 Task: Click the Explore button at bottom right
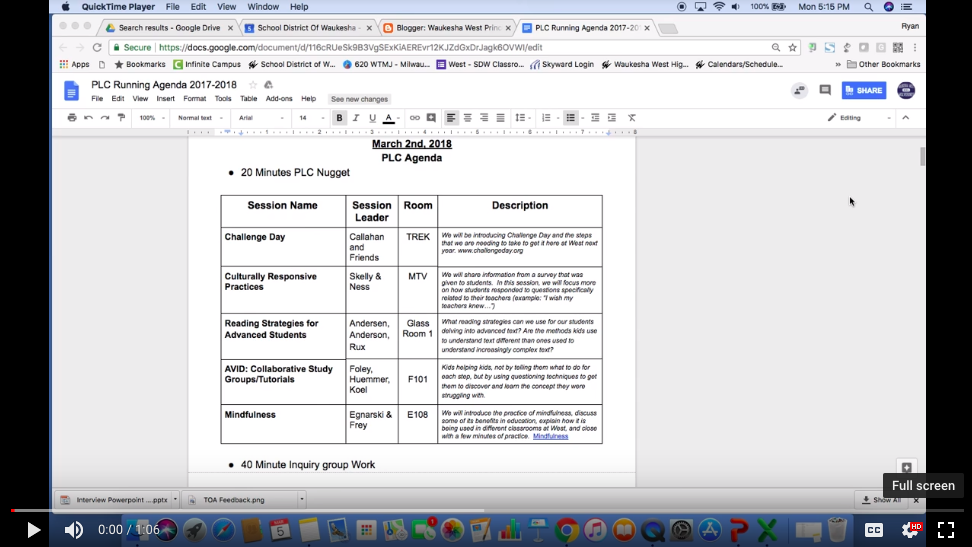(x=906, y=468)
